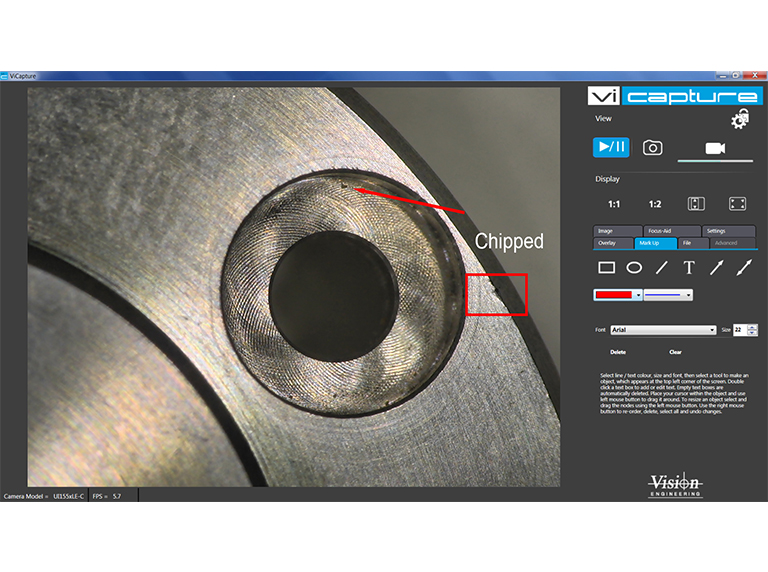Toggle live play/pause video feed
The width and height of the screenshot is (768, 572).
pyautogui.click(x=611, y=147)
